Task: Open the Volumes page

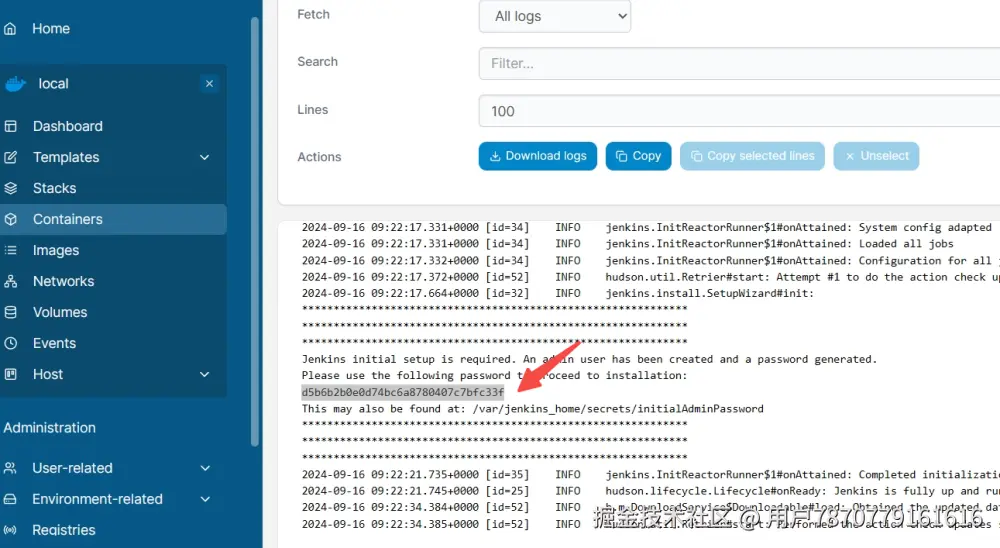Action: click(x=60, y=312)
